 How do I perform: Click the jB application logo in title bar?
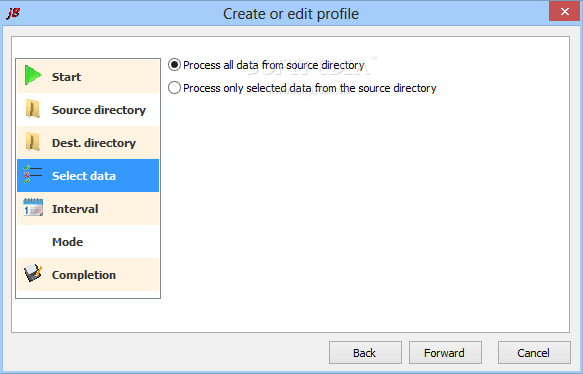[13, 13]
